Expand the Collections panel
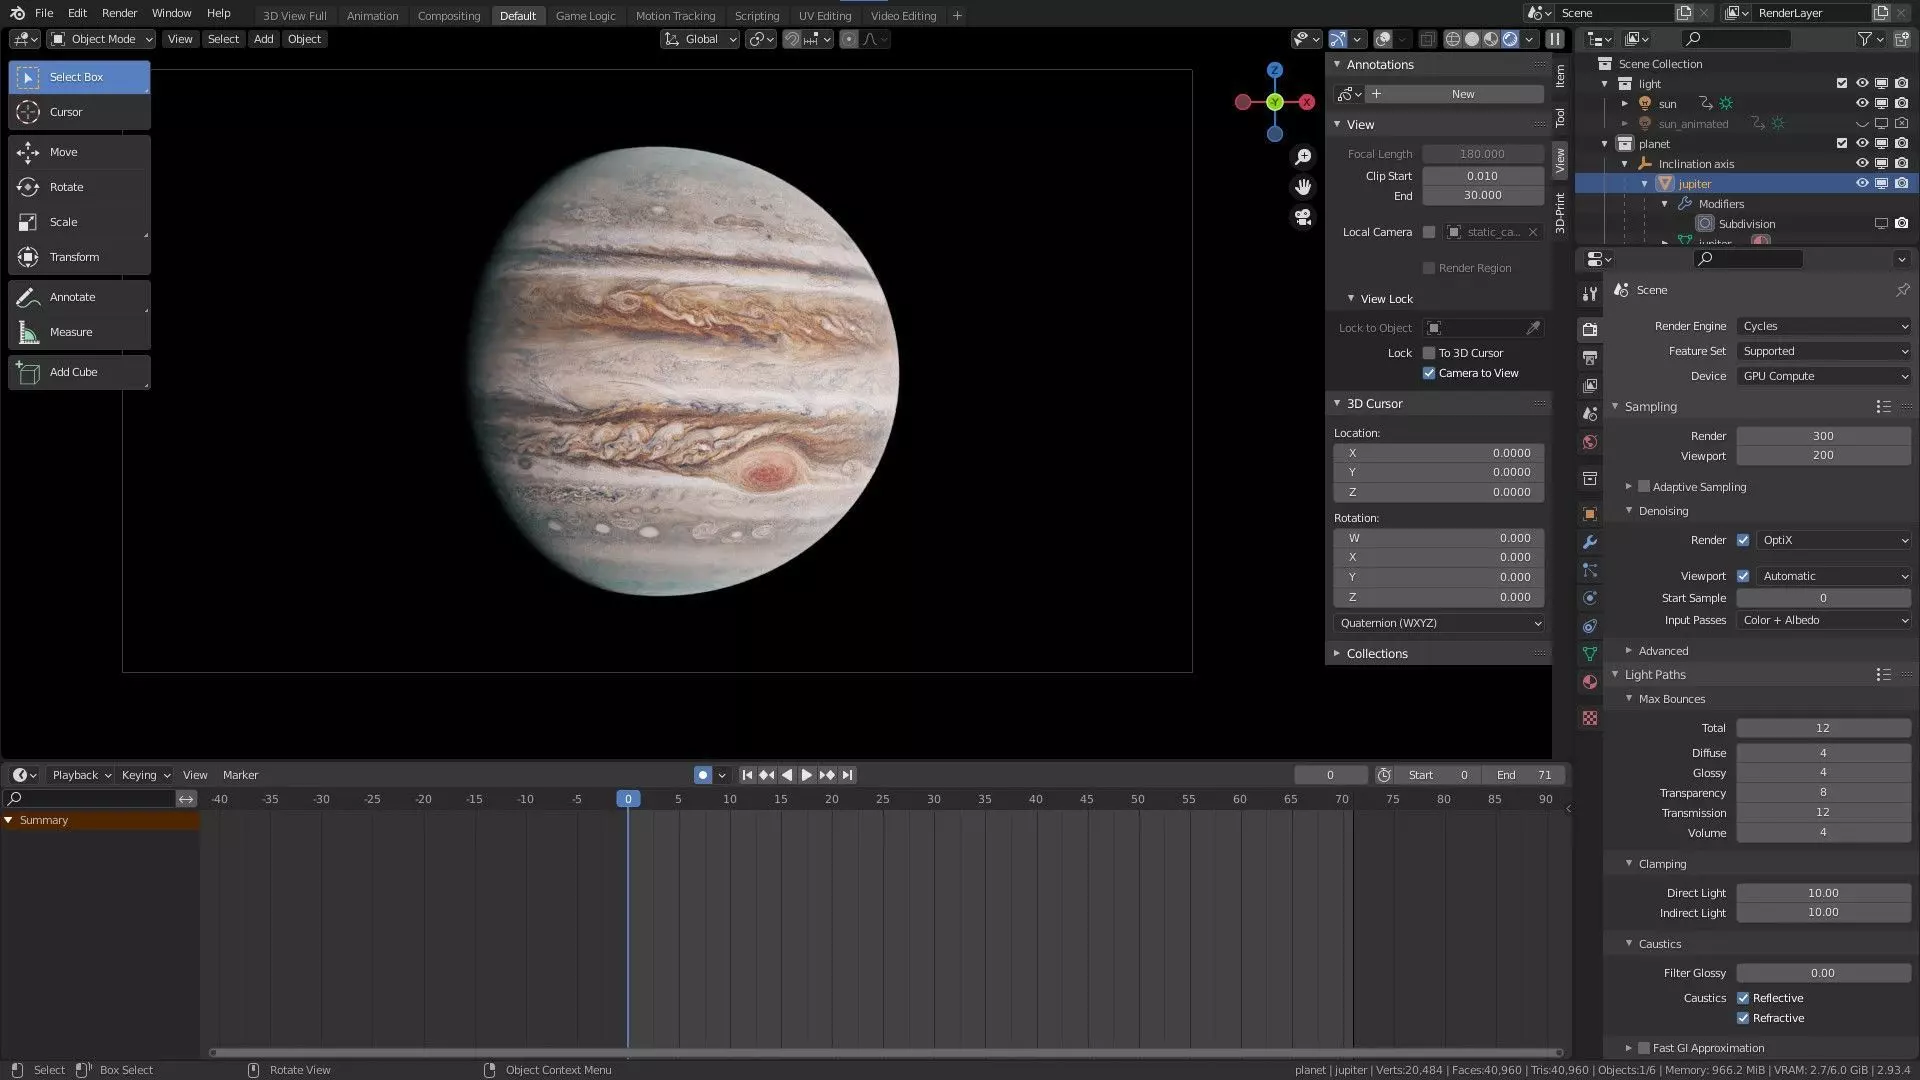Image resolution: width=1920 pixels, height=1080 pixels. click(1376, 654)
